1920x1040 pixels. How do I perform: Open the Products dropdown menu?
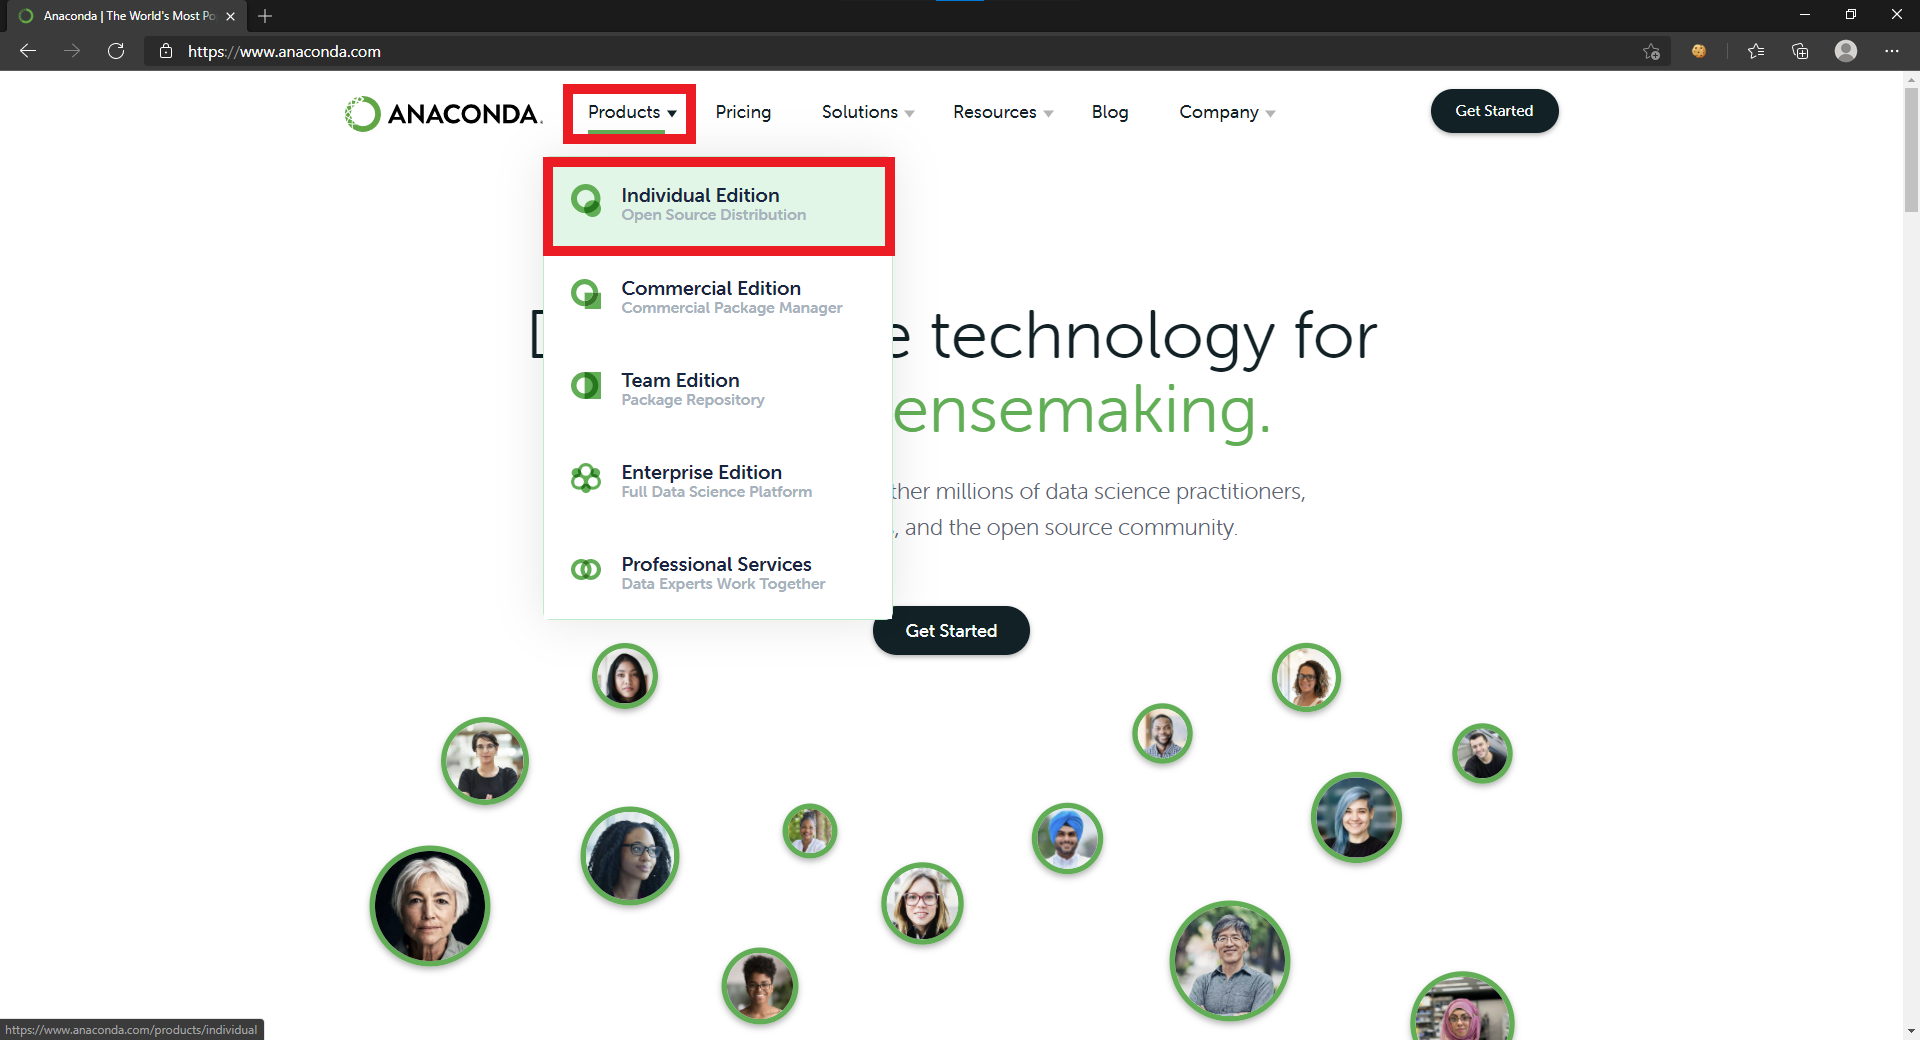(632, 112)
